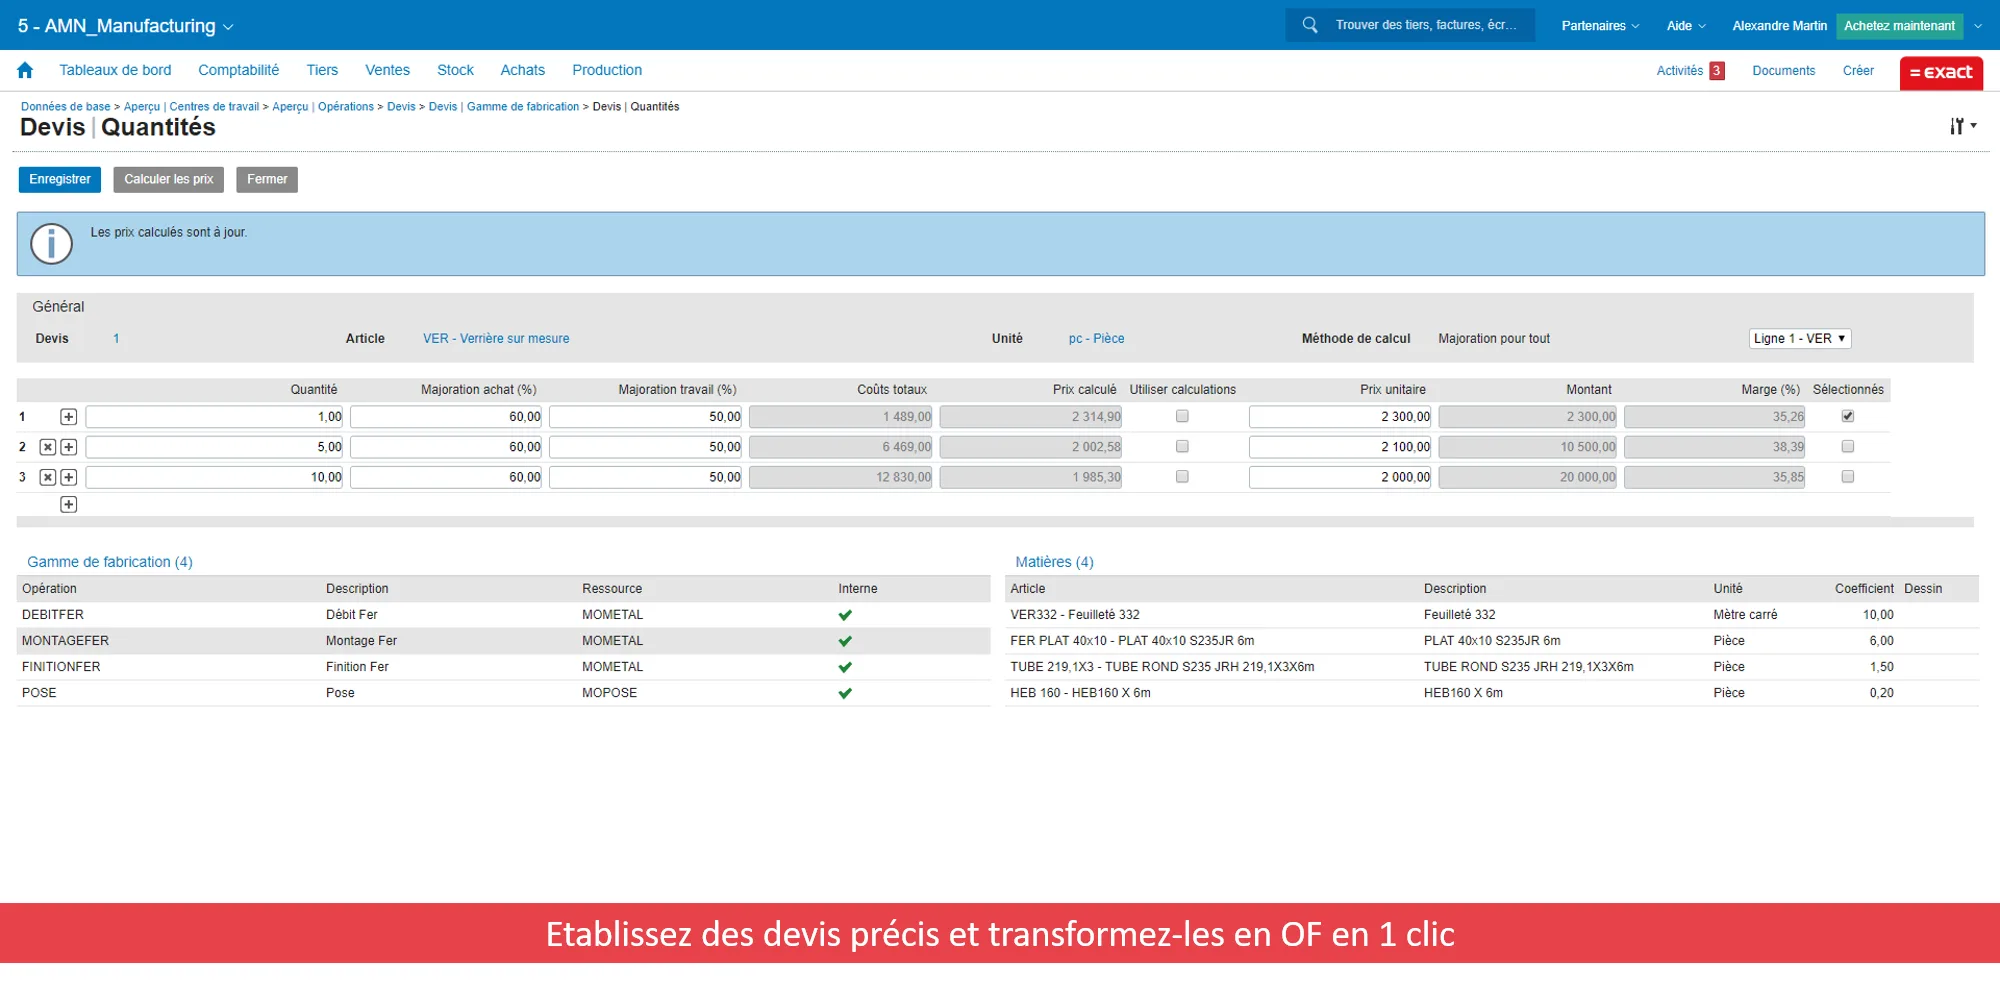This screenshot has height=989, width=2000.
Task: Click the Prix unitaire field showing 2 100,00
Action: pyautogui.click(x=1340, y=447)
